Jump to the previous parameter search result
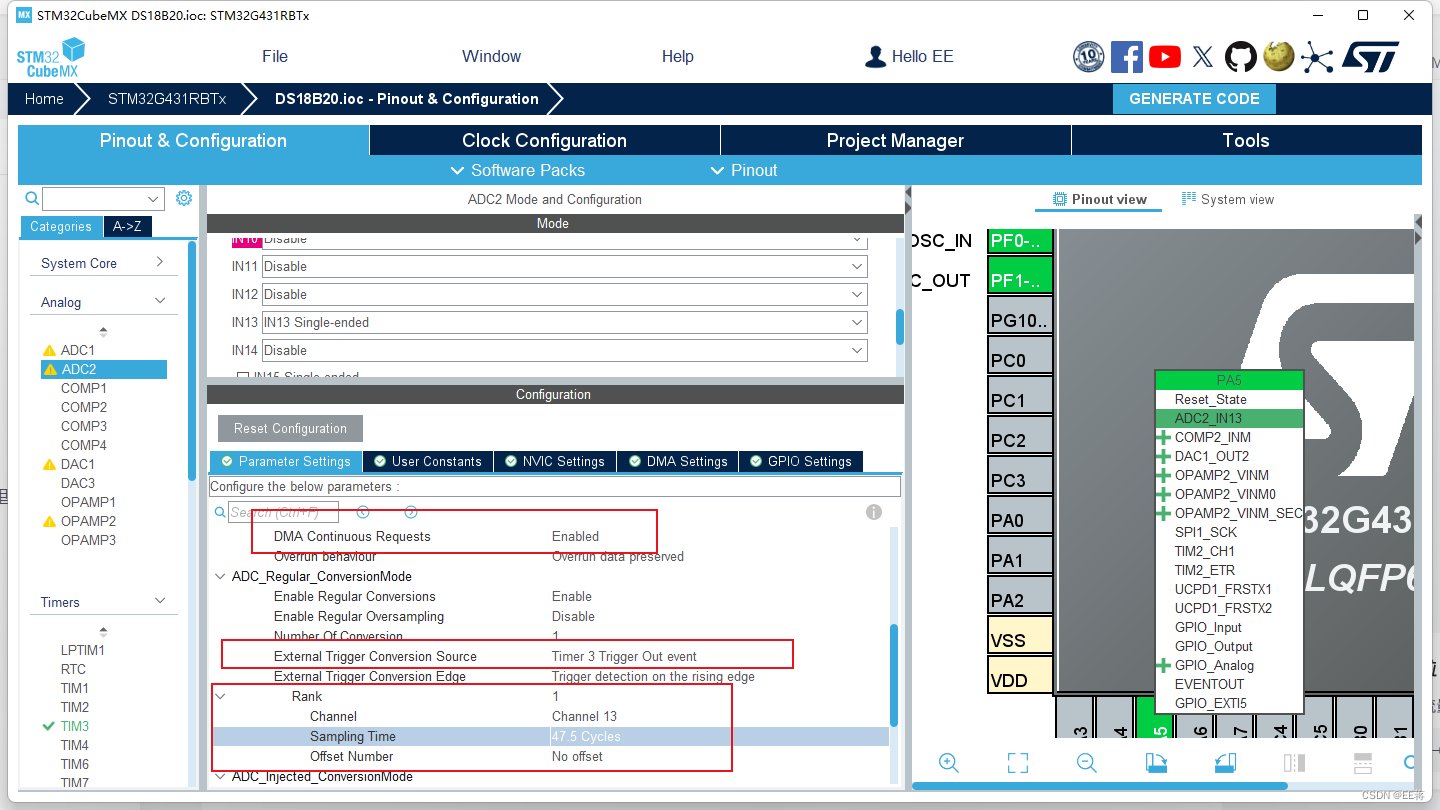The height and width of the screenshot is (810, 1440). [363, 512]
